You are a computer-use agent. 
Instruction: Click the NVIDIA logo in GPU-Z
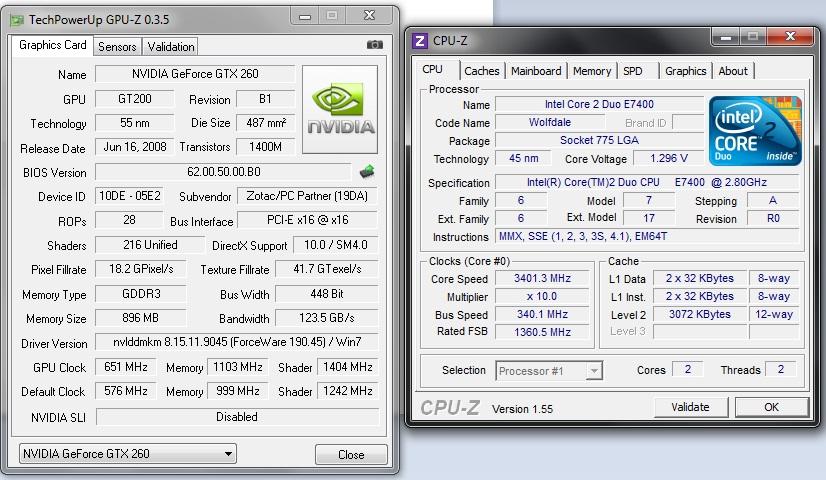[x=340, y=110]
